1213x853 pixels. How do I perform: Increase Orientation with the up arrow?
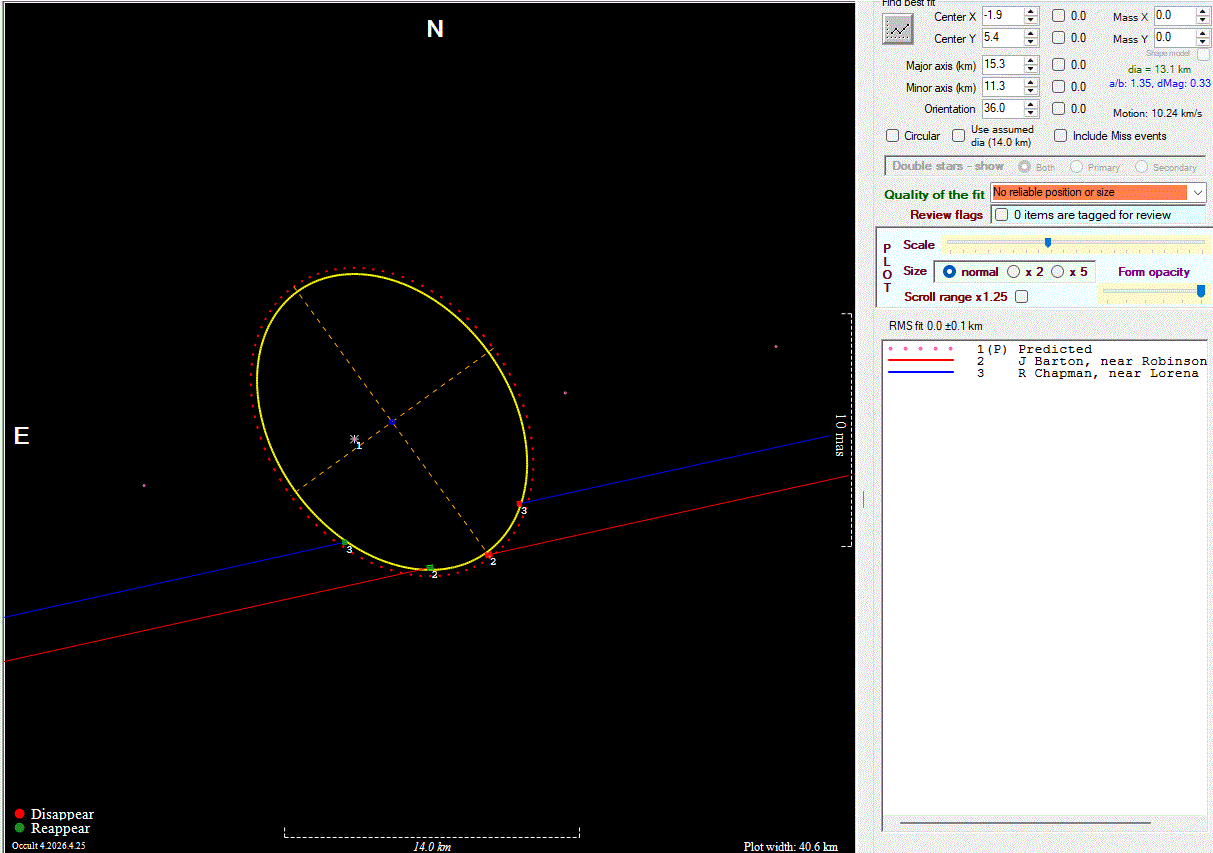pos(1031,104)
